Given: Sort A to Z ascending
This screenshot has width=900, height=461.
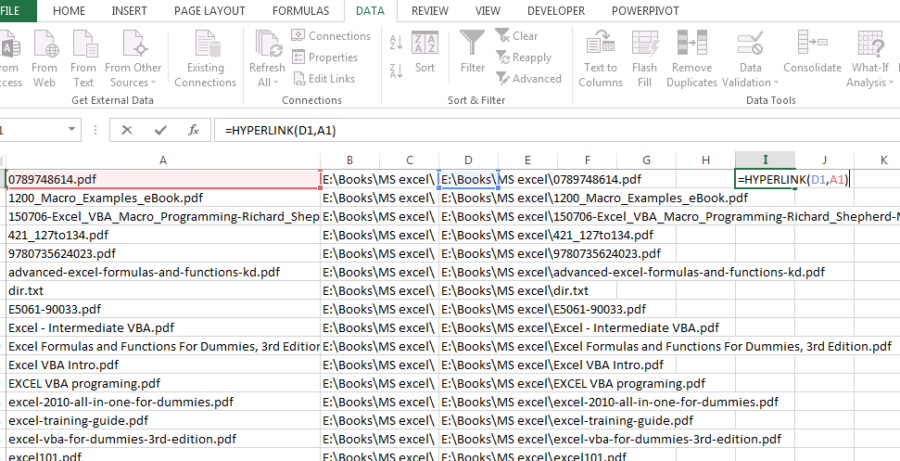Looking at the screenshot, I should point(396,42).
